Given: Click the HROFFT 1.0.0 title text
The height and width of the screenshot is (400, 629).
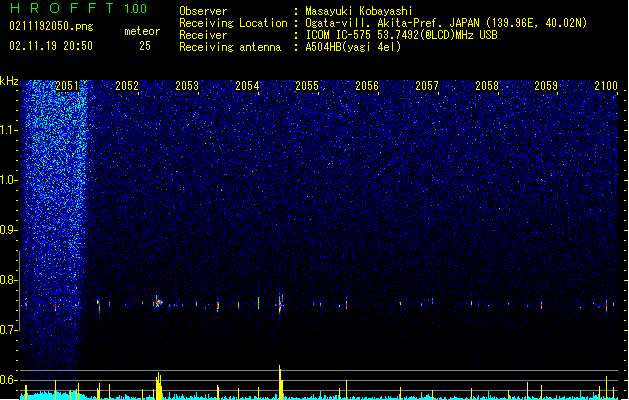Looking at the screenshot, I should [78, 8].
